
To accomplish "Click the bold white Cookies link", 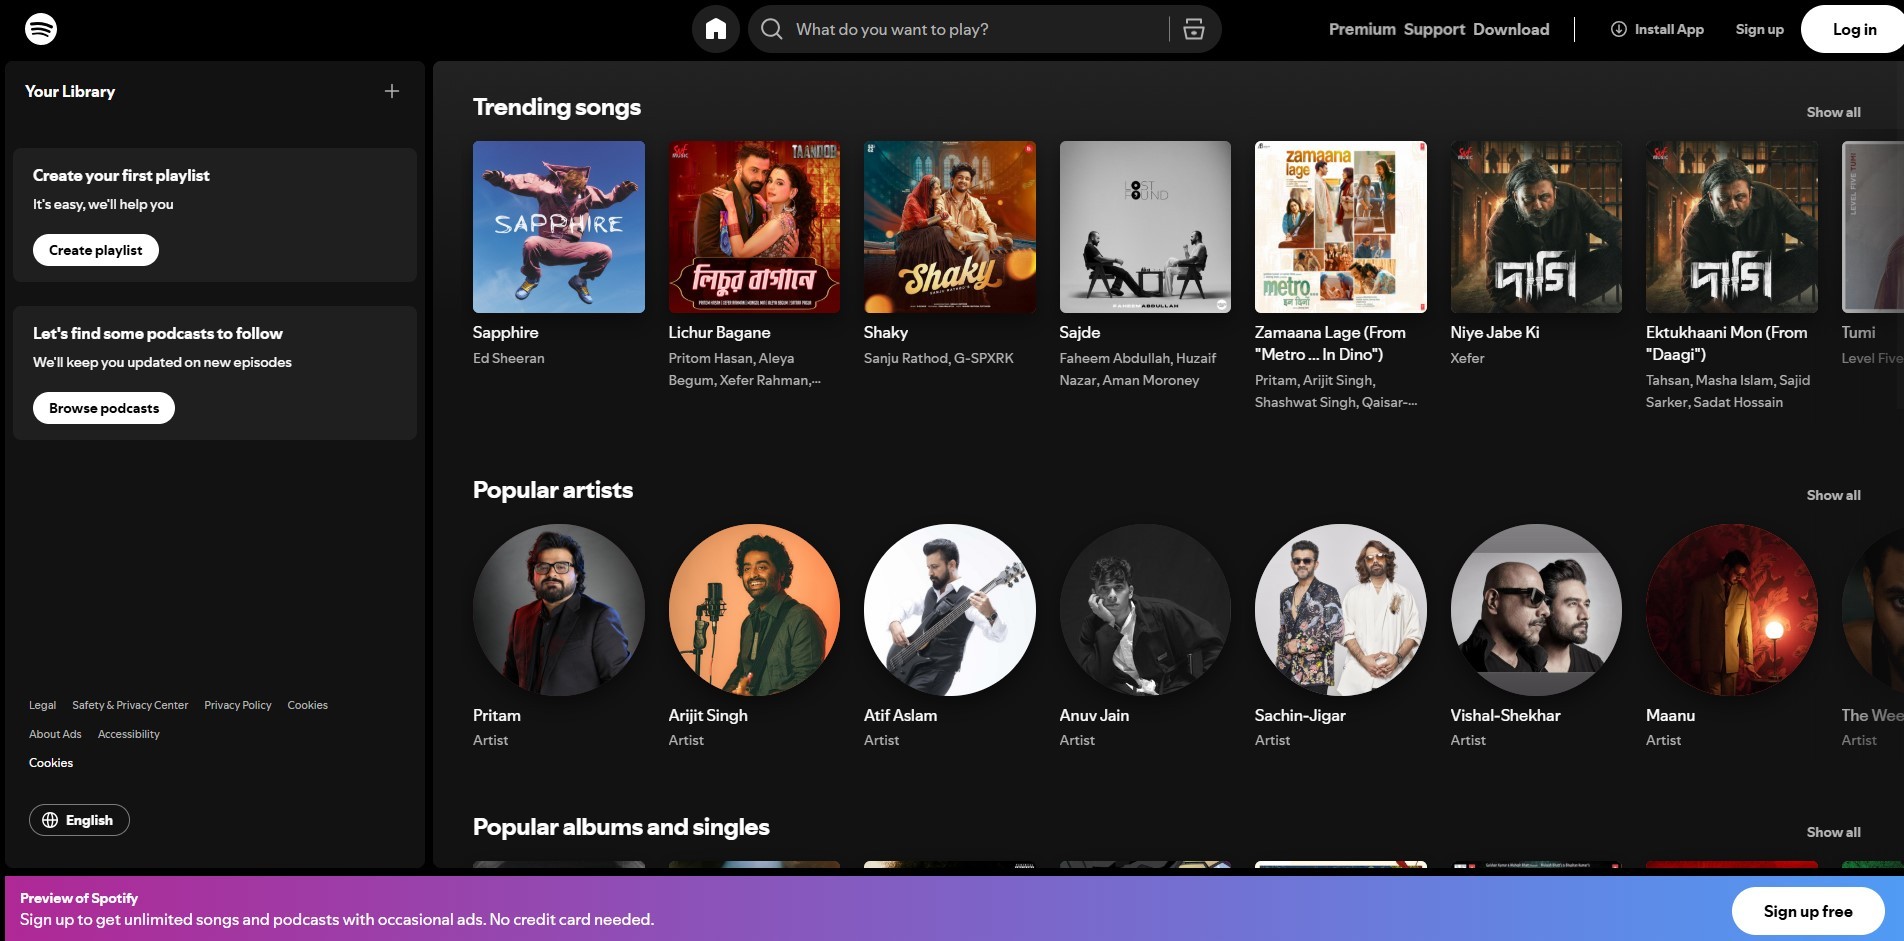I will (x=51, y=763).
